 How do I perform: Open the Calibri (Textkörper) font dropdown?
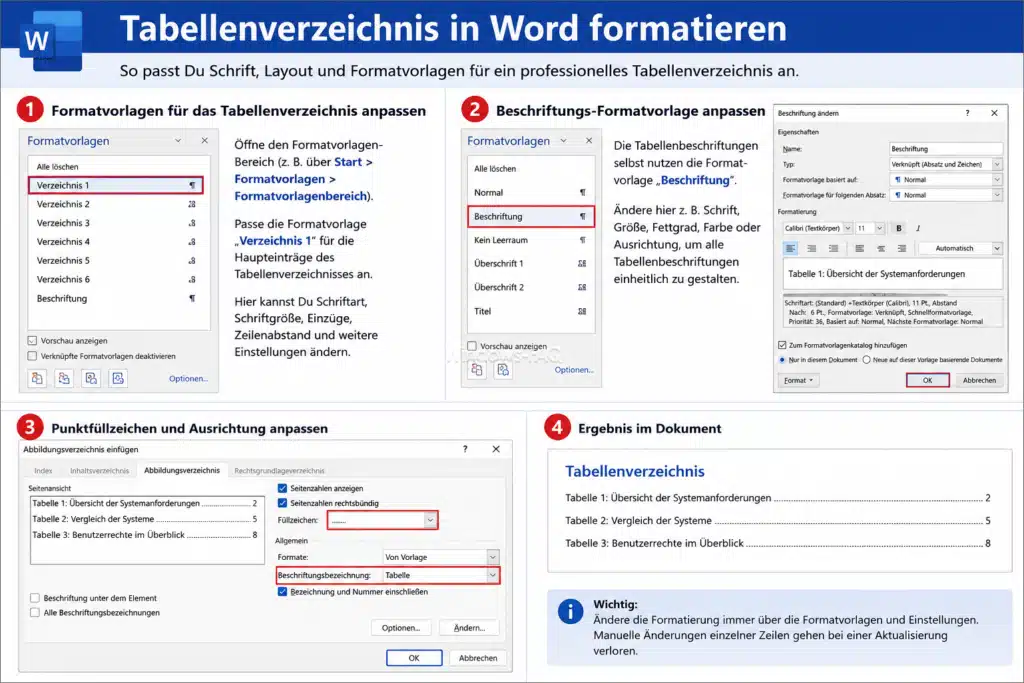848,229
